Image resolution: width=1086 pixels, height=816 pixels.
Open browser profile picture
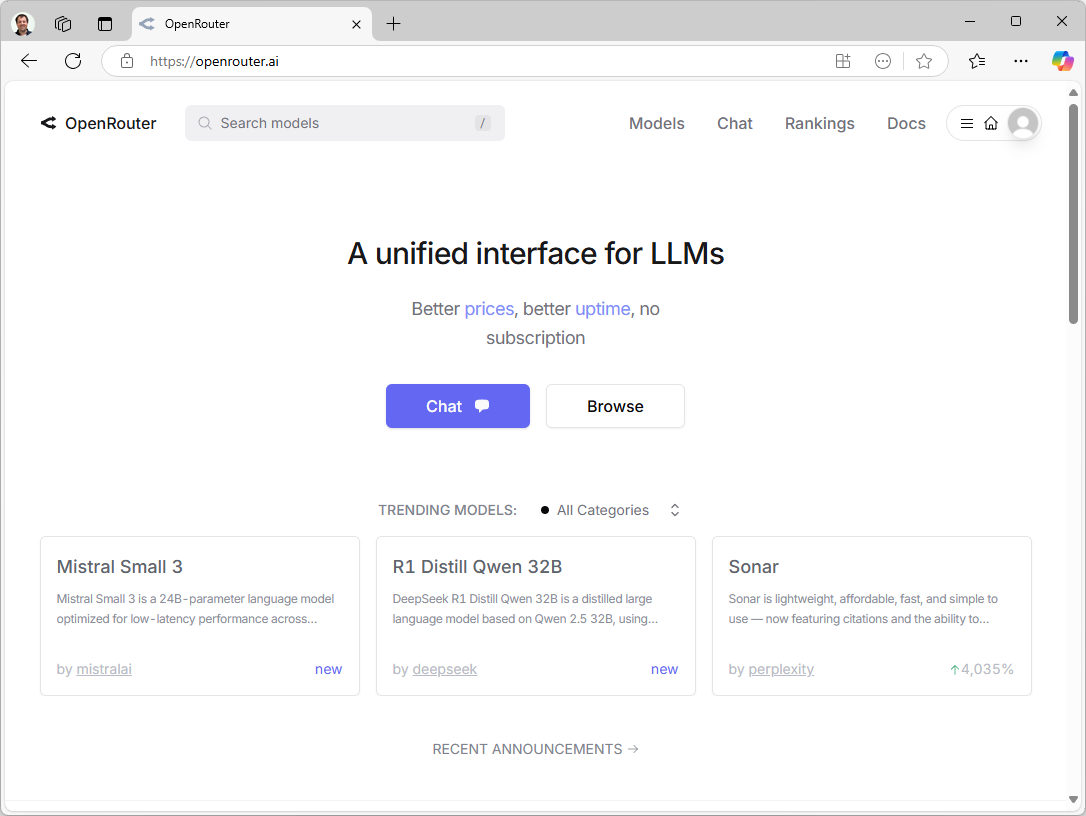click(x=23, y=24)
